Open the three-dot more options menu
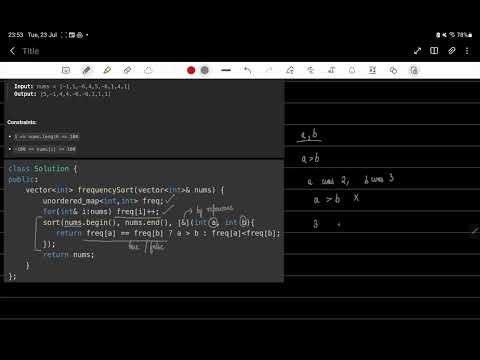This screenshot has width=480, height=360. click(x=467, y=51)
